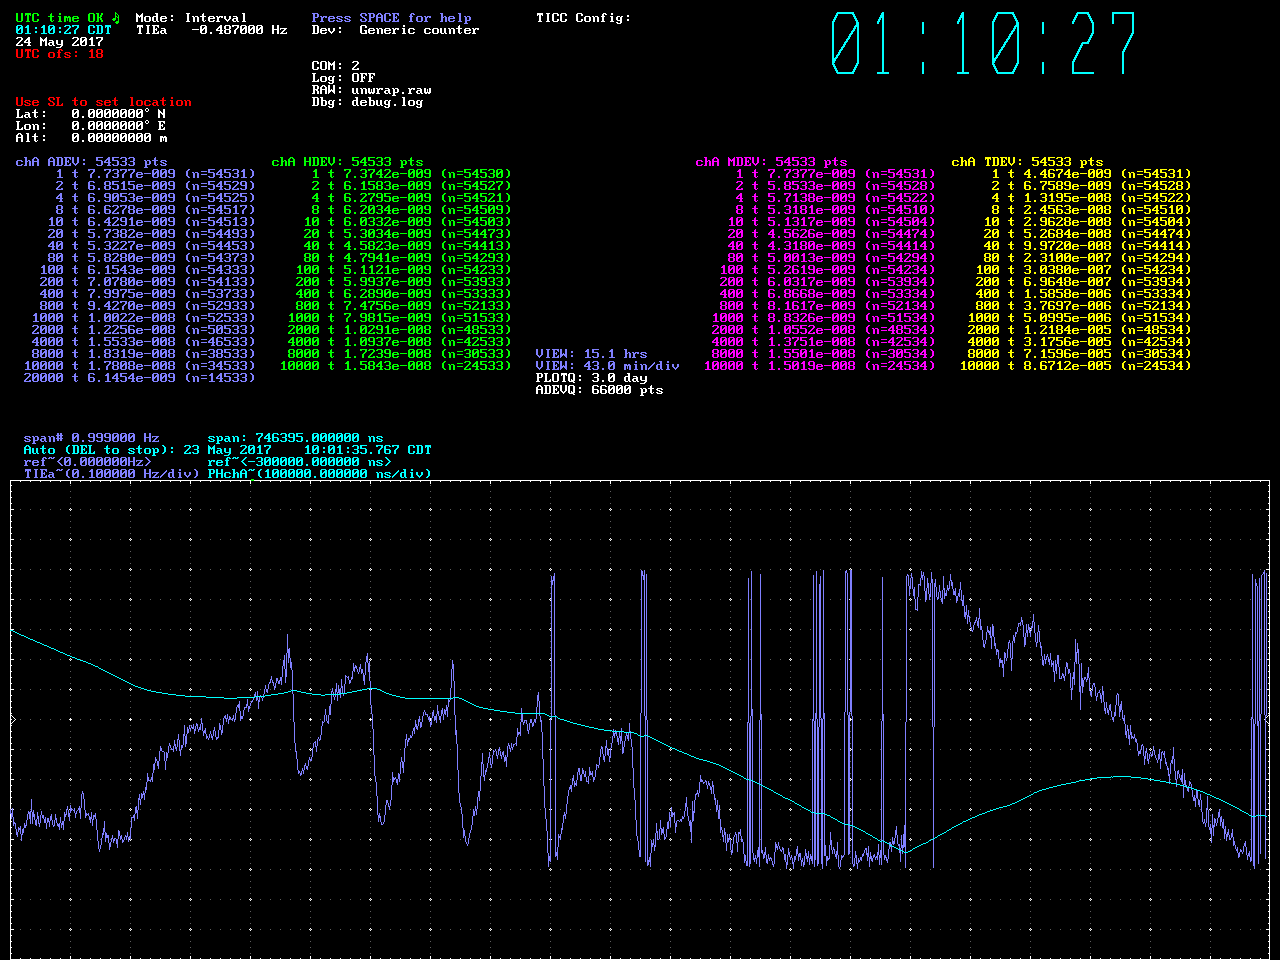This screenshot has height=960, width=1280.
Task: Click the left-edge center marker arrow of the plot
Action: 14,720
